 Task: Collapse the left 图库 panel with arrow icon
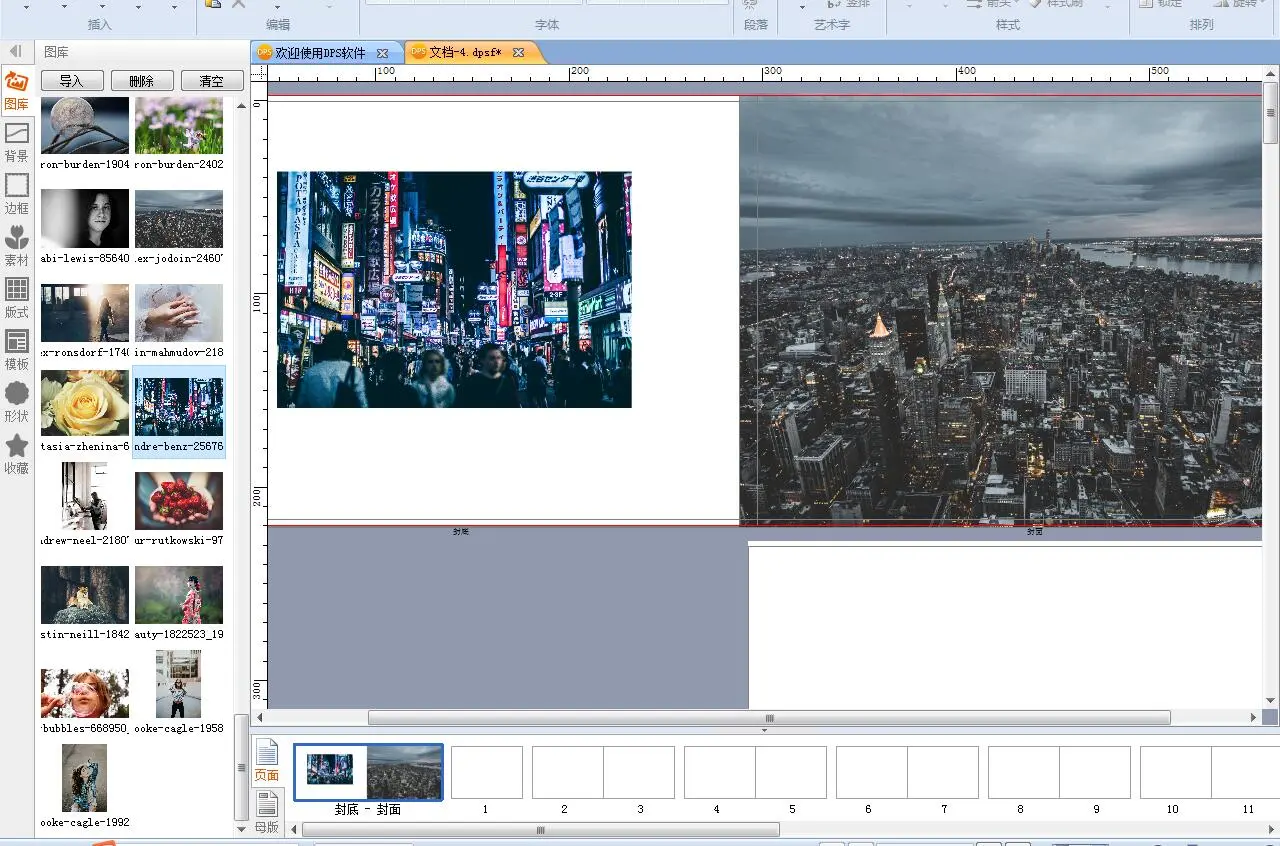(16, 51)
